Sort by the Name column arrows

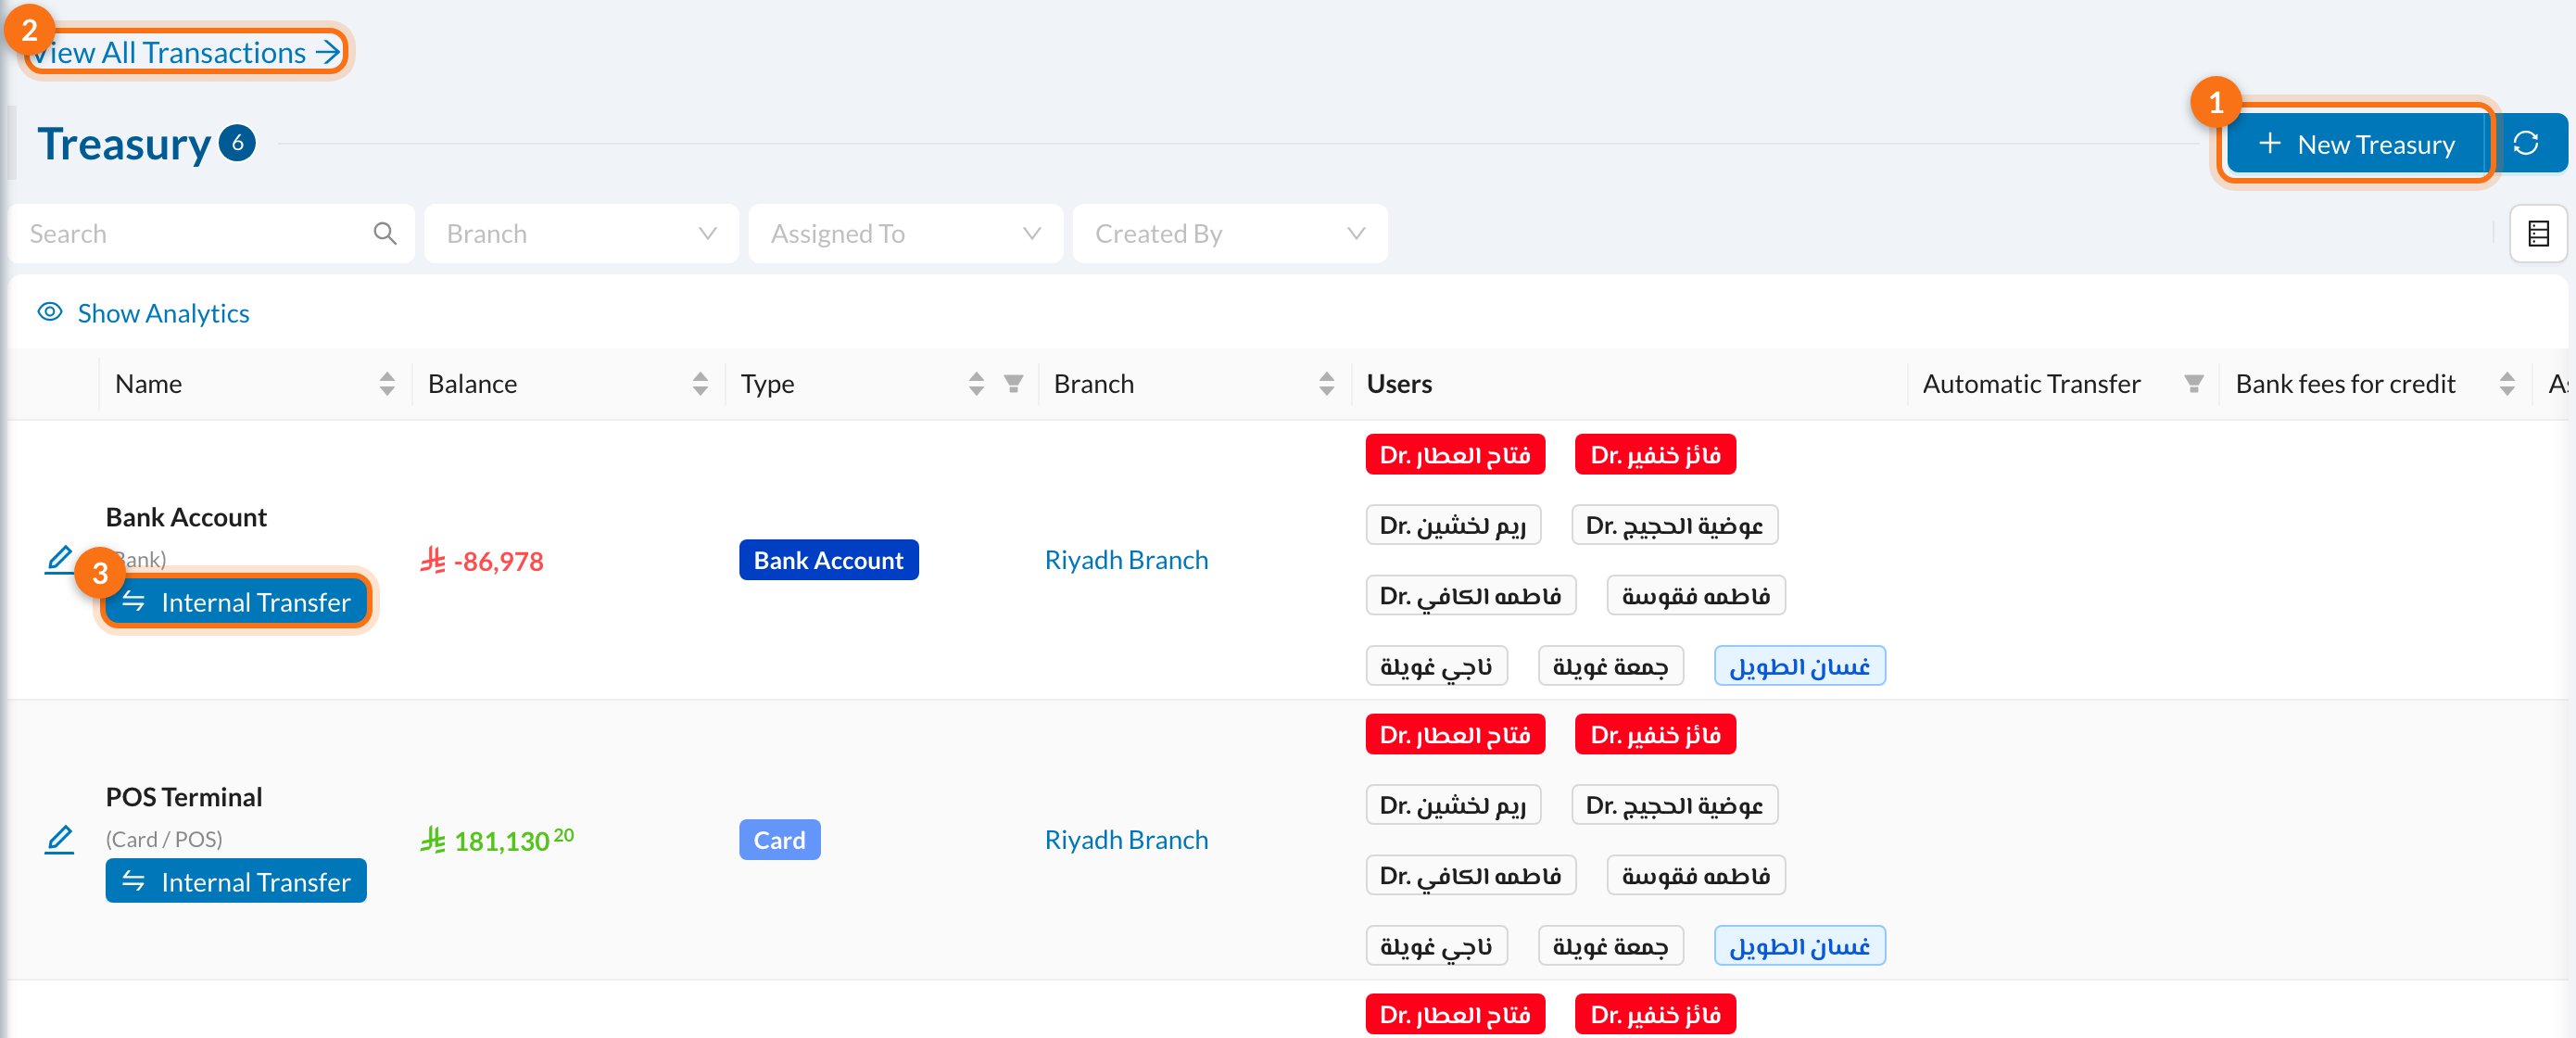(x=387, y=384)
